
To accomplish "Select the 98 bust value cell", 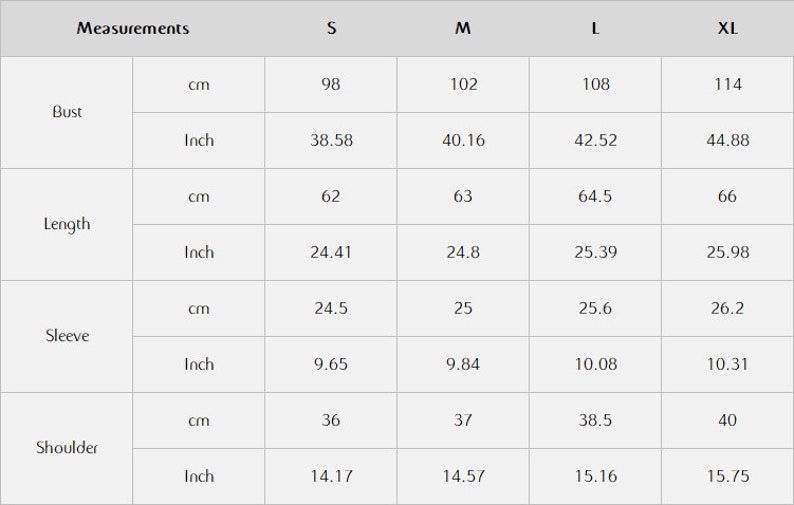I will coord(331,84).
